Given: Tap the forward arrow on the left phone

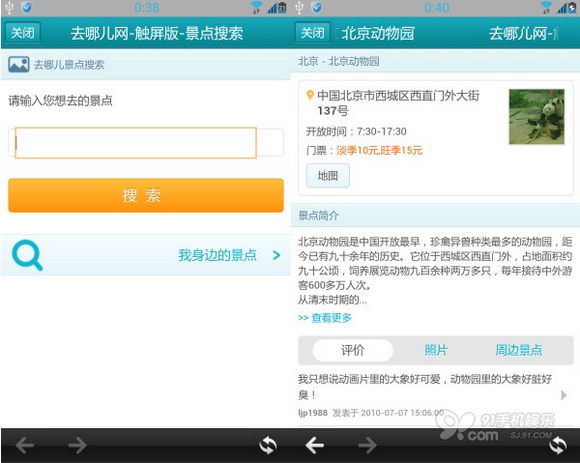Looking at the screenshot, I should (77, 445).
